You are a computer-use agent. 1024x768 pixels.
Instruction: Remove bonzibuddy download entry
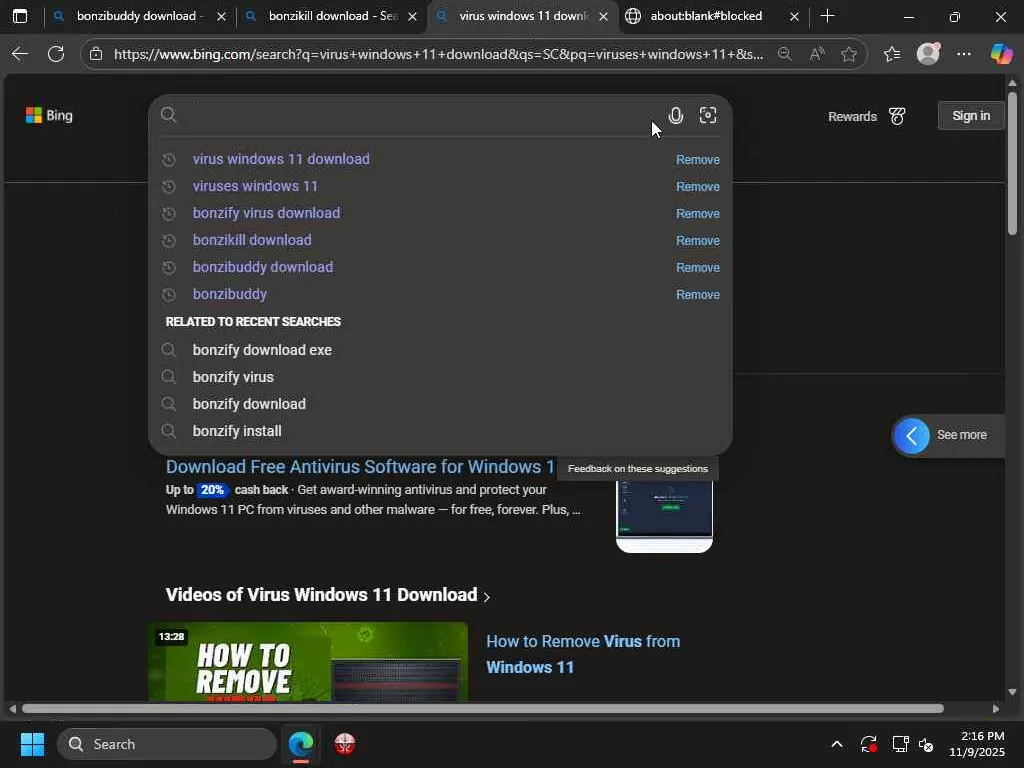pyautogui.click(x=697, y=268)
